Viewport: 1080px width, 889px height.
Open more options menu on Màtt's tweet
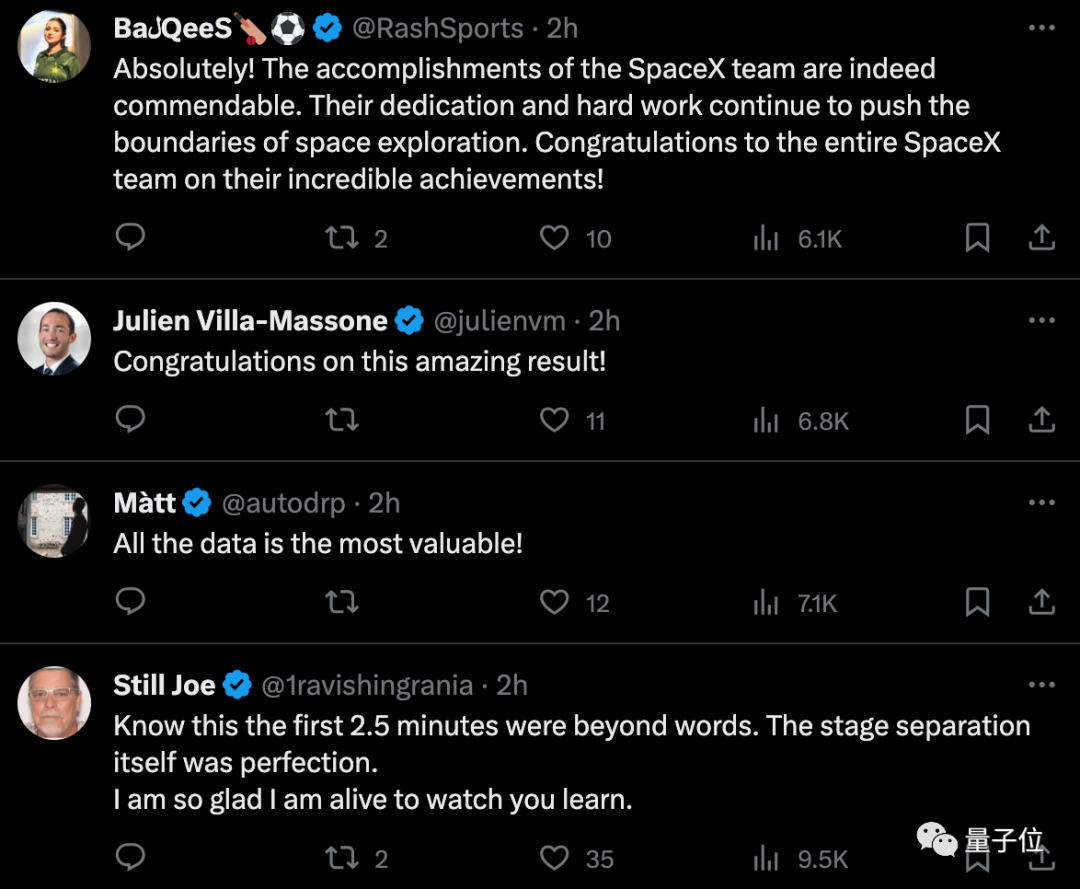pos(1042,503)
